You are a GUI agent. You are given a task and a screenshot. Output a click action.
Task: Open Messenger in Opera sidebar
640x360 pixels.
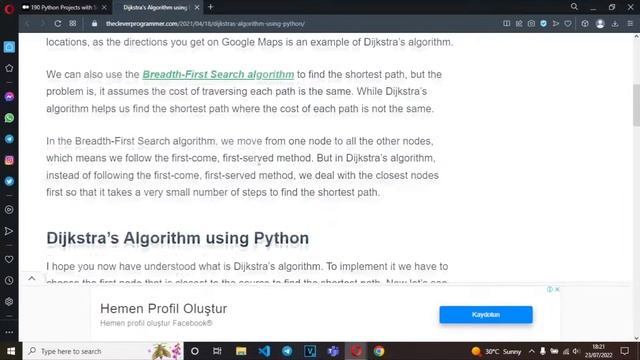[9, 97]
